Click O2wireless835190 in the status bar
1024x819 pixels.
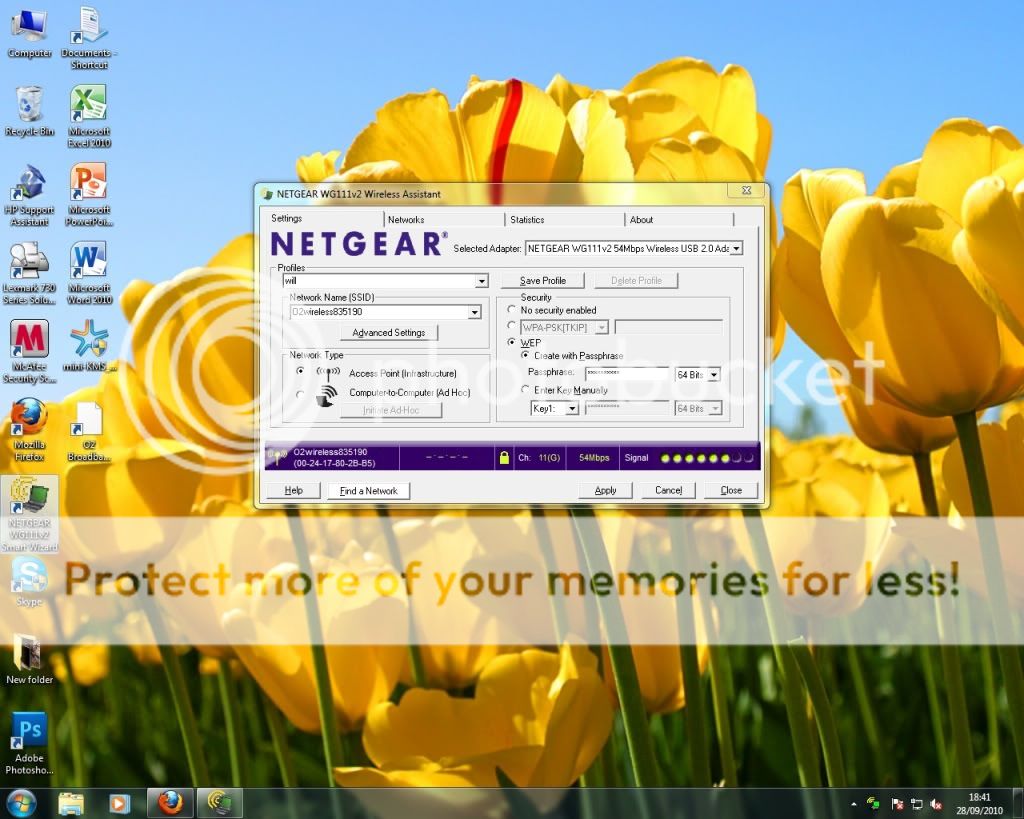pyautogui.click(x=330, y=452)
